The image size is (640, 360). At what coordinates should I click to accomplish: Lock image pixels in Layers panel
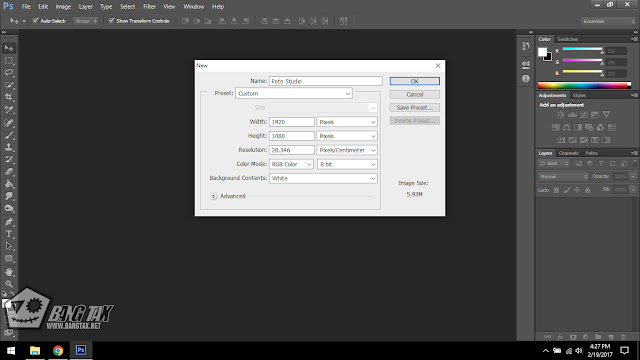point(567,190)
